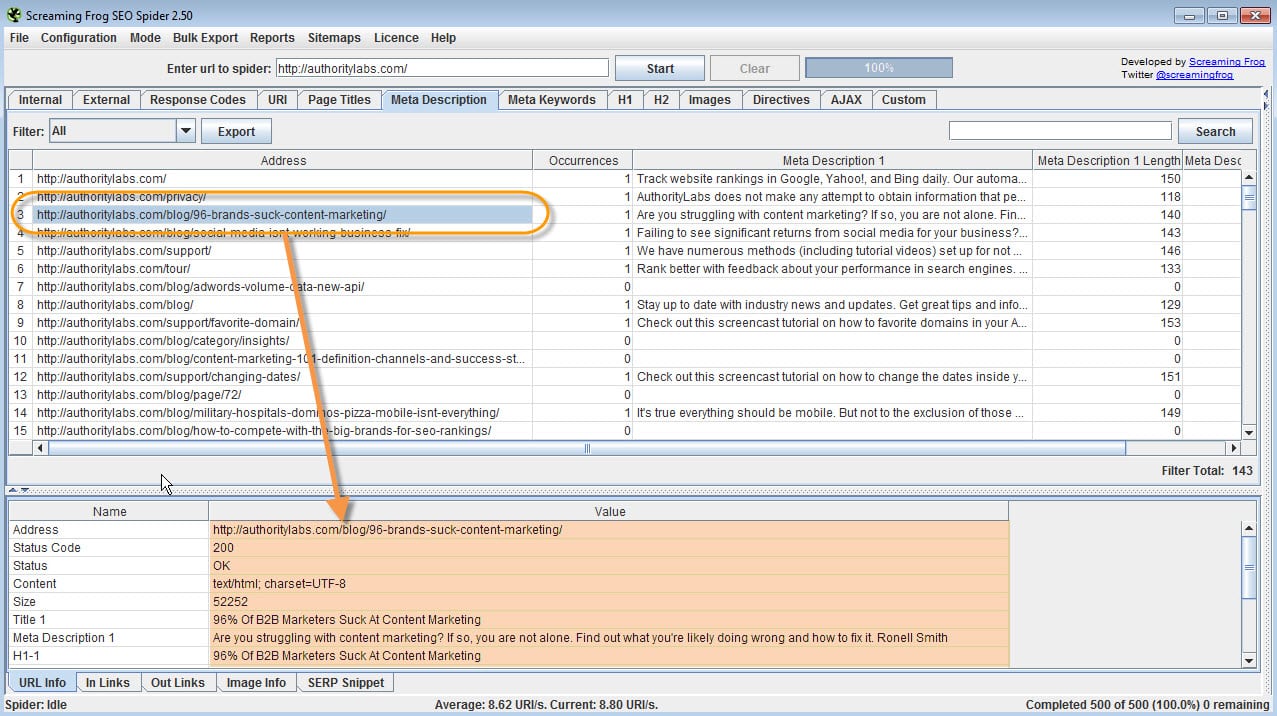This screenshot has width=1277, height=716.
Task: Click the Clear button
Action: coord(755,69)
